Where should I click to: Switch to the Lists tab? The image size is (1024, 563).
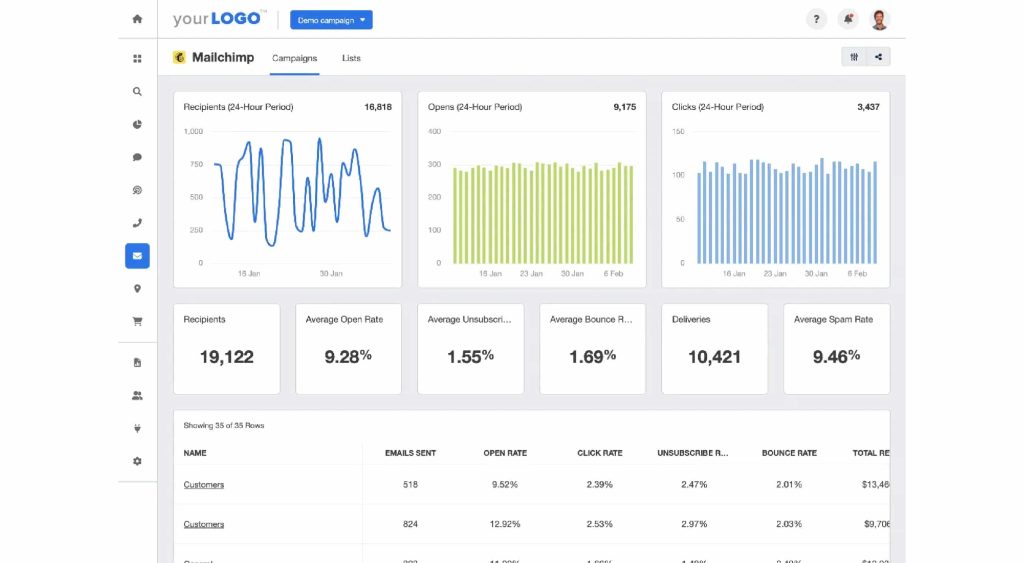pyautogui.click(x=351, y=58)
